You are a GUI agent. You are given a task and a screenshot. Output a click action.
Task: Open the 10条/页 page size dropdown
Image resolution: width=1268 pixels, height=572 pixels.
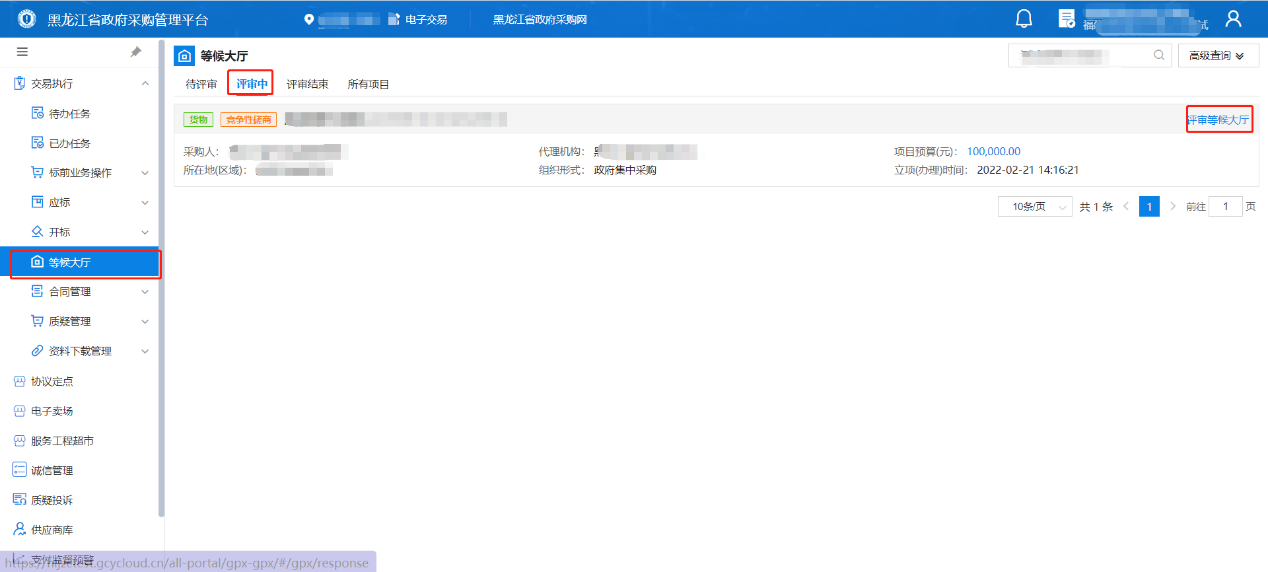pos(1035,206)
